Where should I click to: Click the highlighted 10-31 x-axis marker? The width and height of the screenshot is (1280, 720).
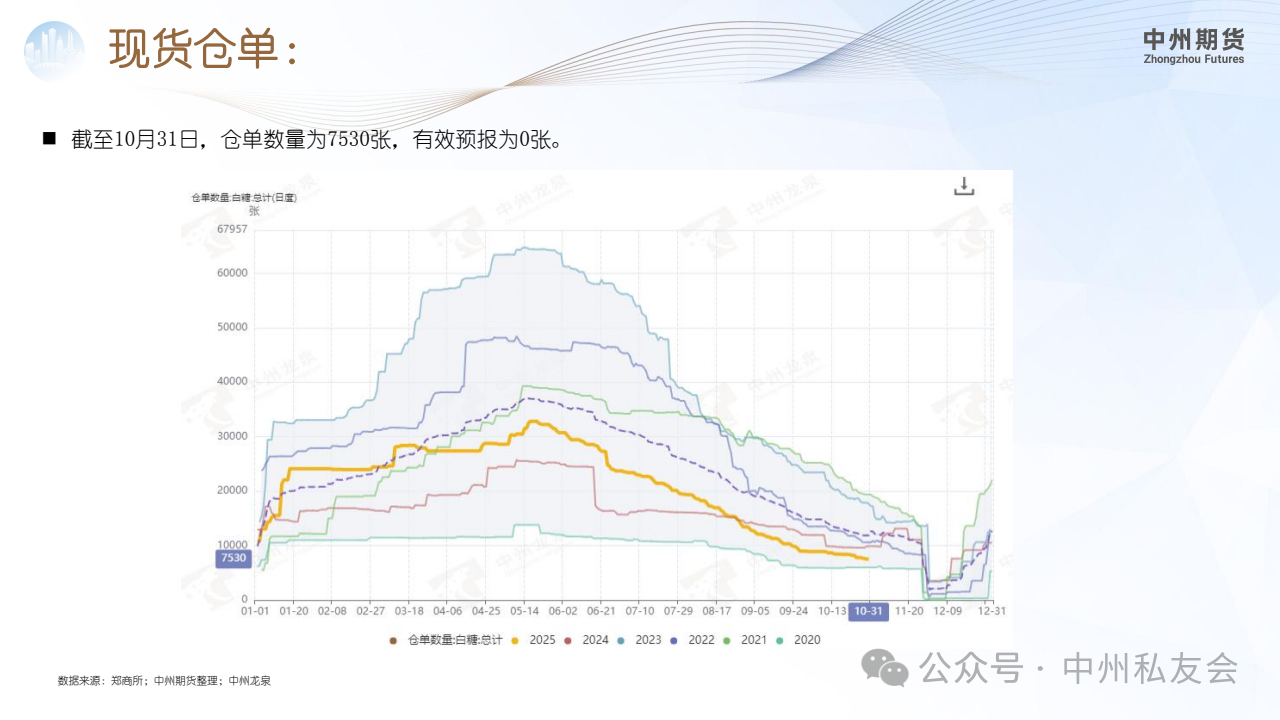[867, 611]
